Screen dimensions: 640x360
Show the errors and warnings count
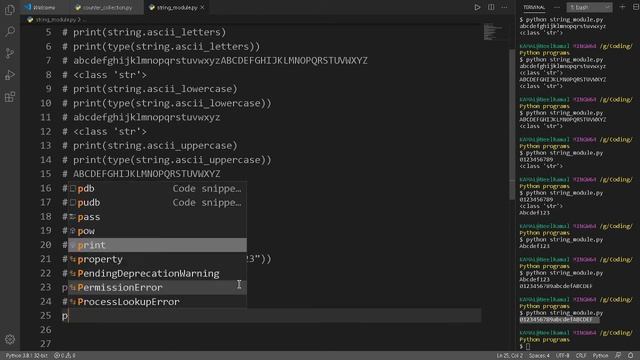tap(65, 356)
